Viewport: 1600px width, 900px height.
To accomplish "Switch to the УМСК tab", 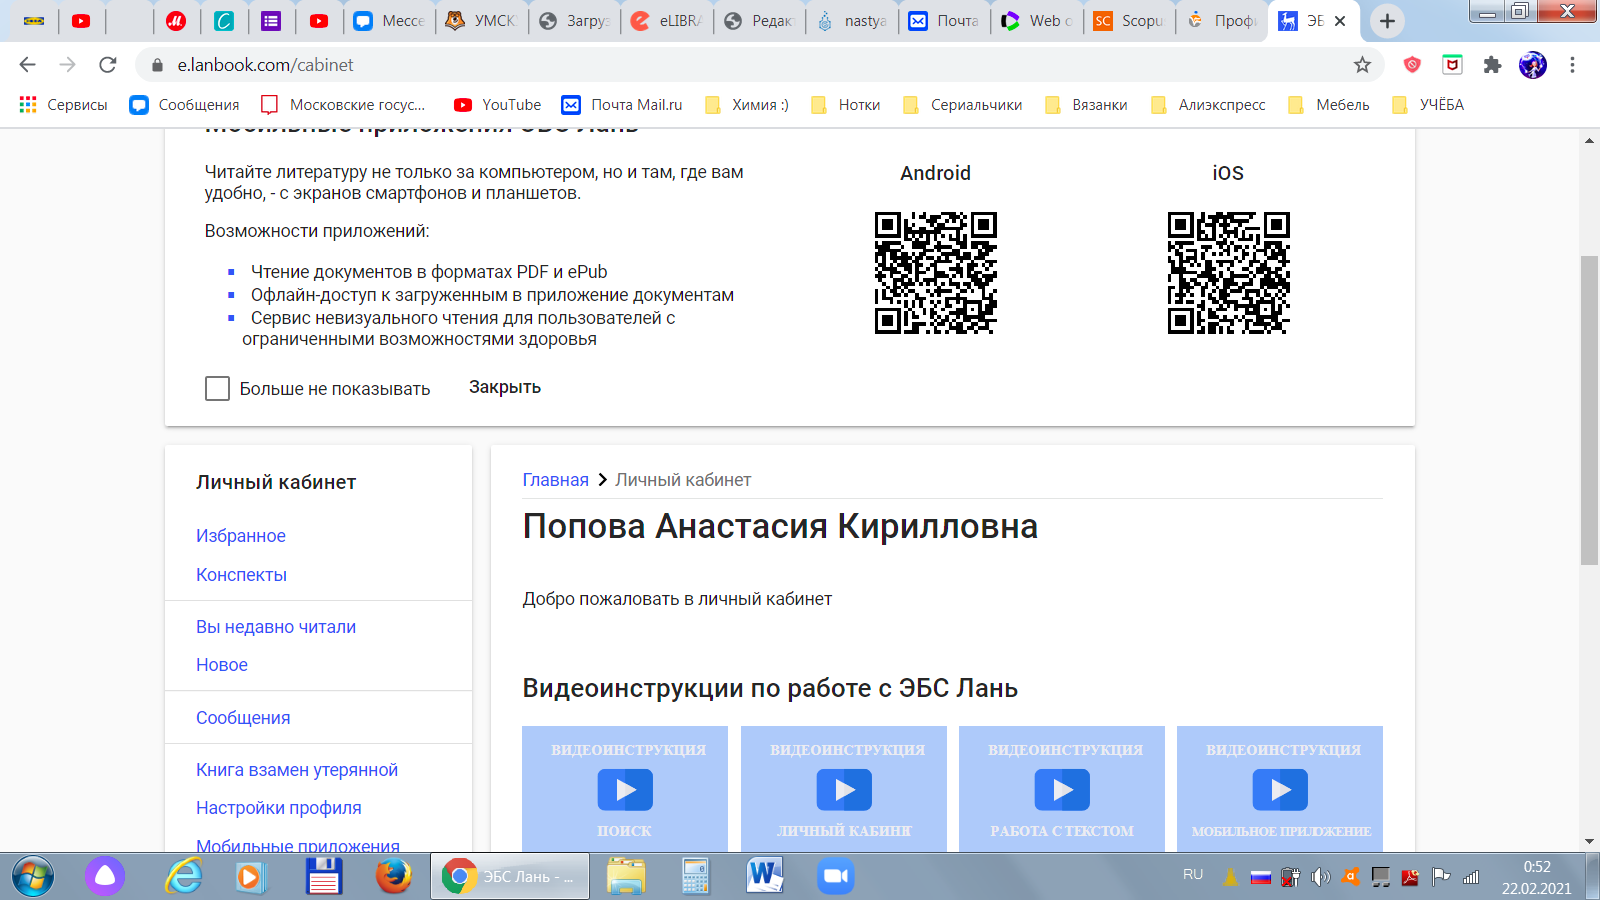I will coord(481,21).
